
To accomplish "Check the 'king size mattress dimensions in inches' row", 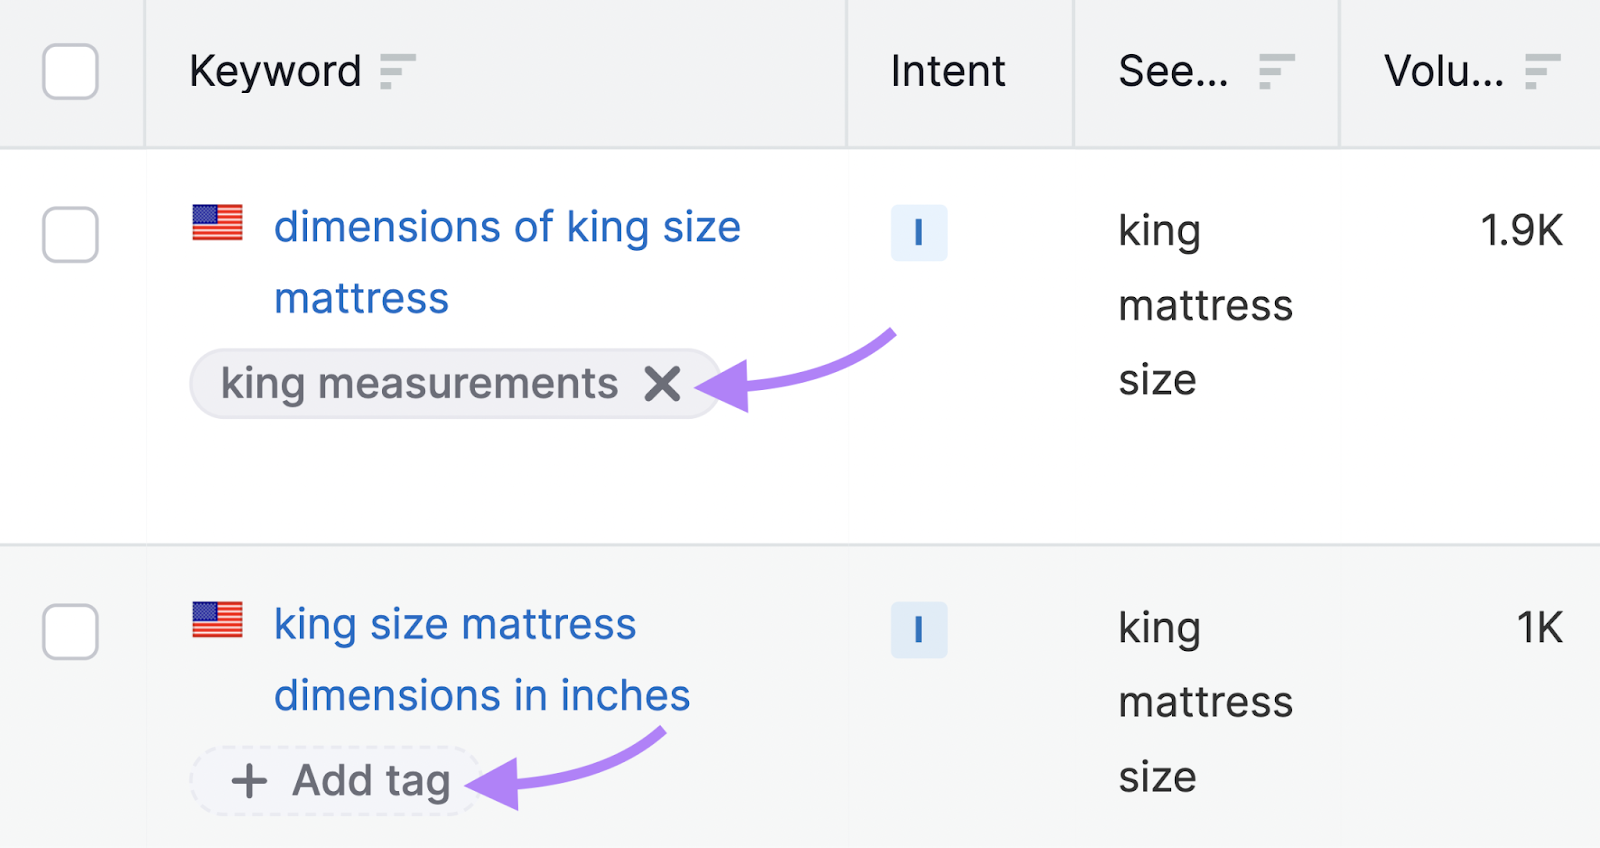I will [70, 632].
